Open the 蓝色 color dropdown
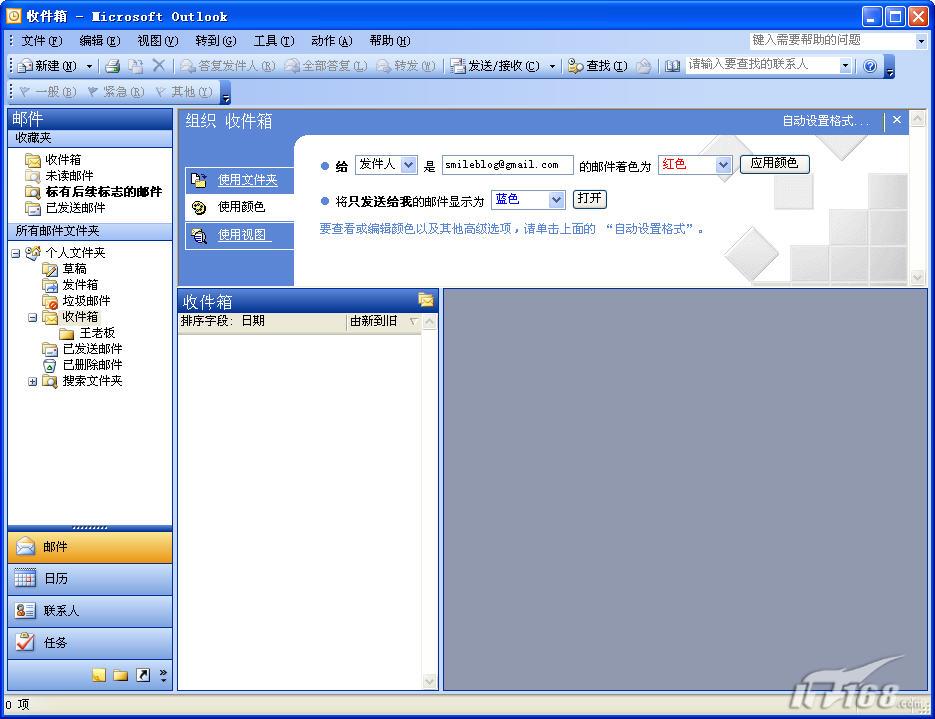This screenshot has width=935, height=719. pos(556,200)
